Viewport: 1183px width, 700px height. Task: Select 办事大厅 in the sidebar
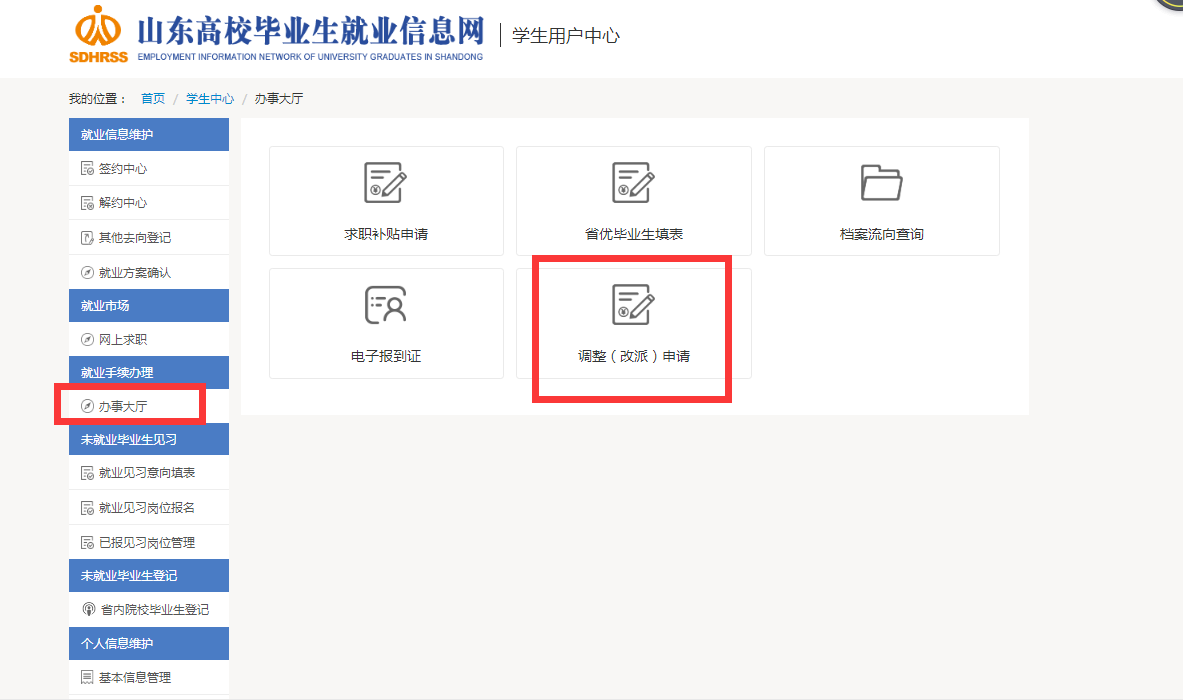tap(122, 406)
